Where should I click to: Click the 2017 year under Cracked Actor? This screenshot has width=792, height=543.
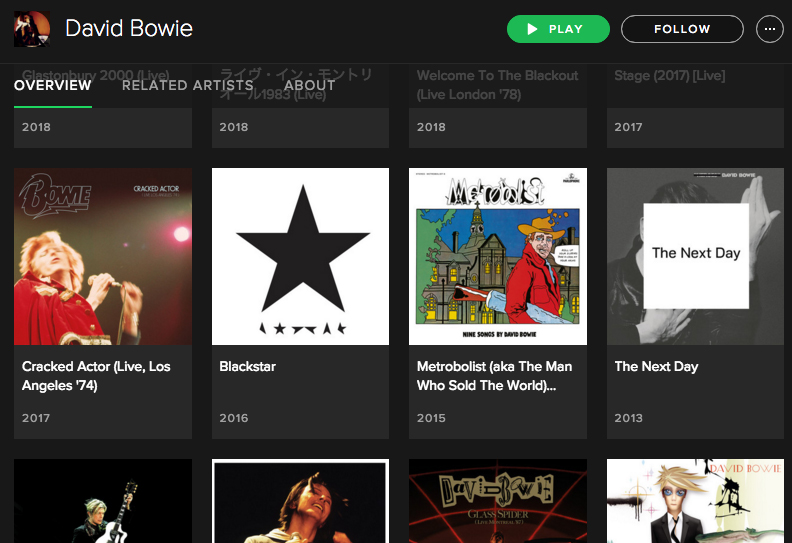(x=36, y=418)
